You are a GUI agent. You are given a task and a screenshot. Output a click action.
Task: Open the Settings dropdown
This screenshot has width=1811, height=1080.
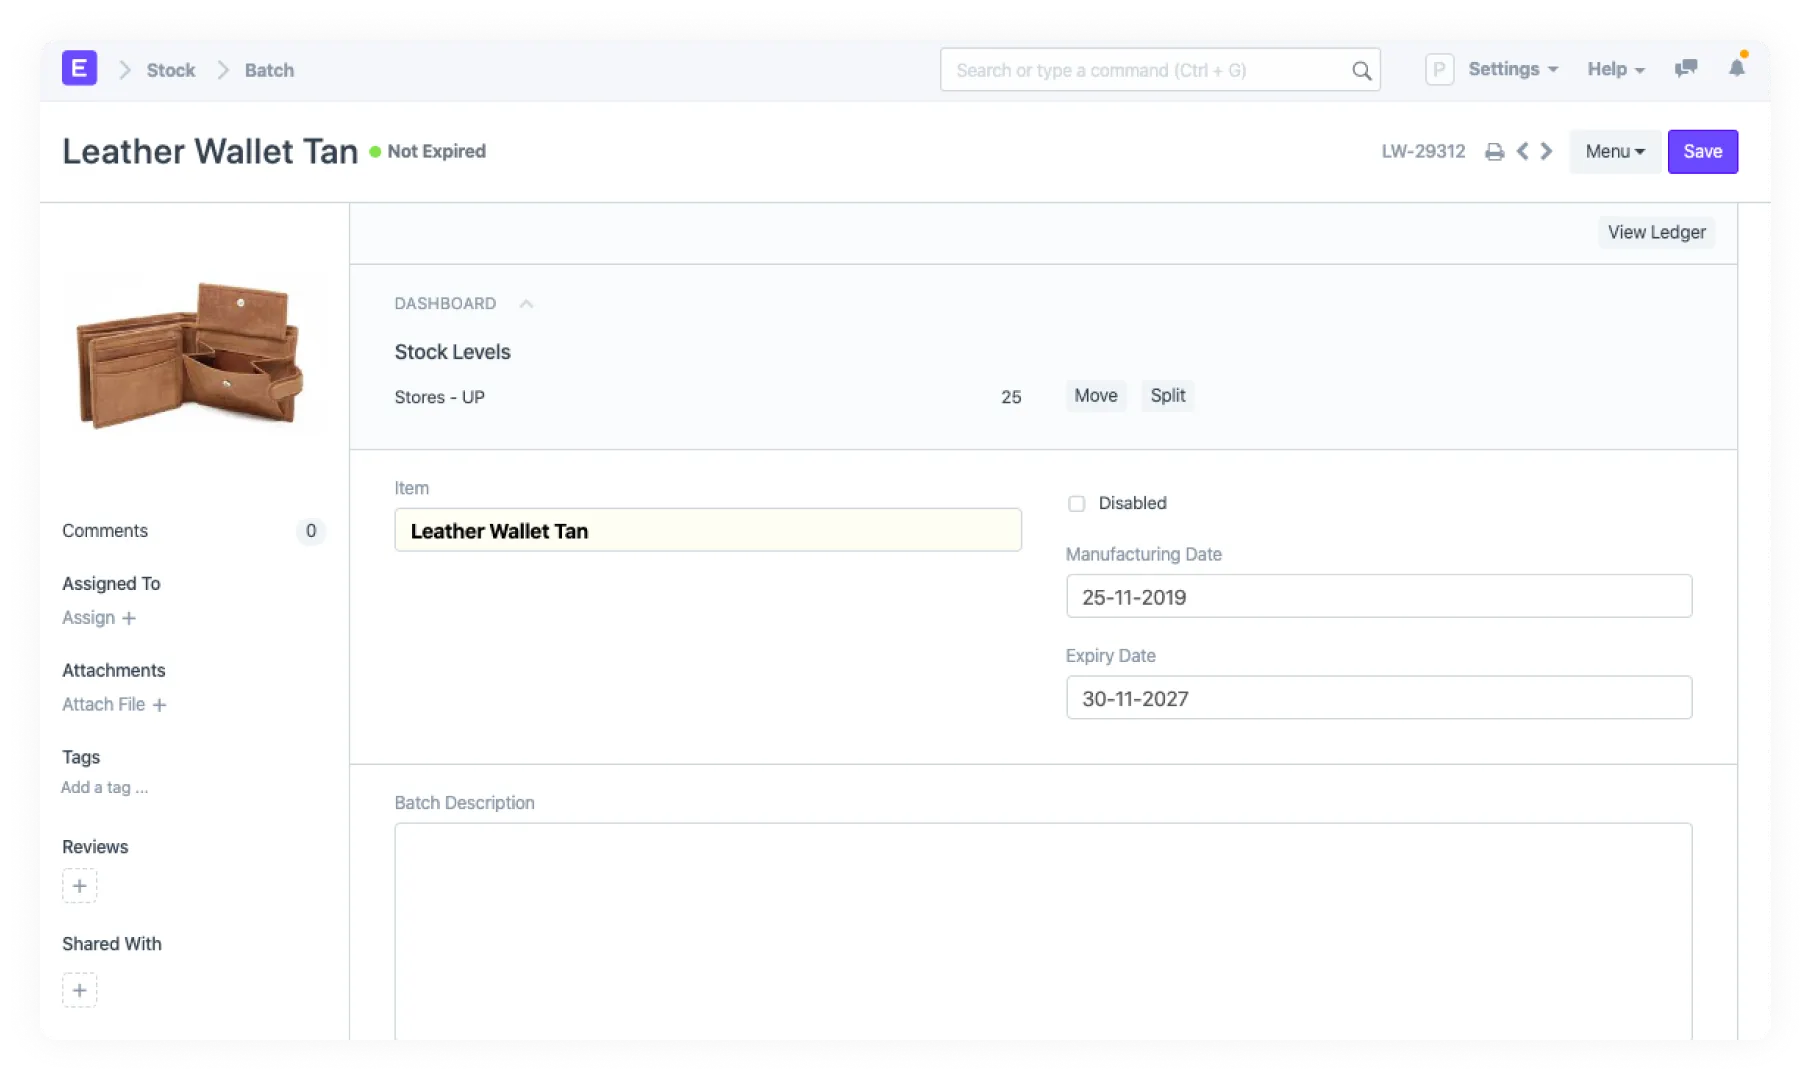[1512, 69]
